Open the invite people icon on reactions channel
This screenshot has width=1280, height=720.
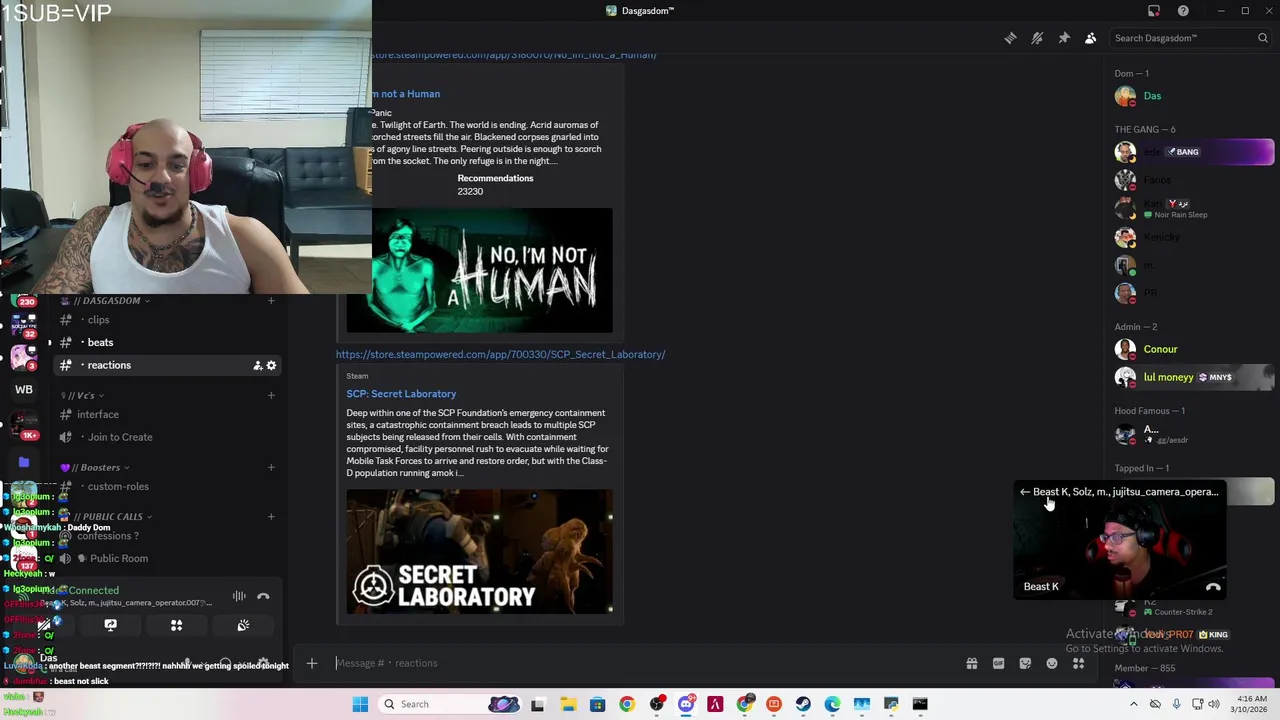[257, 366]
